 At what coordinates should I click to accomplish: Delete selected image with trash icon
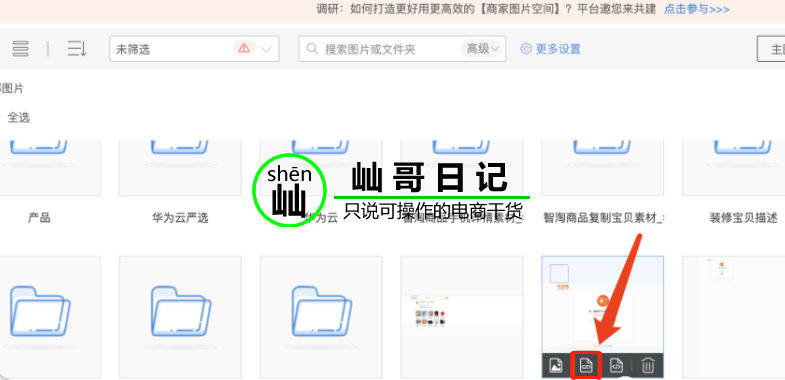click(648, 366)
